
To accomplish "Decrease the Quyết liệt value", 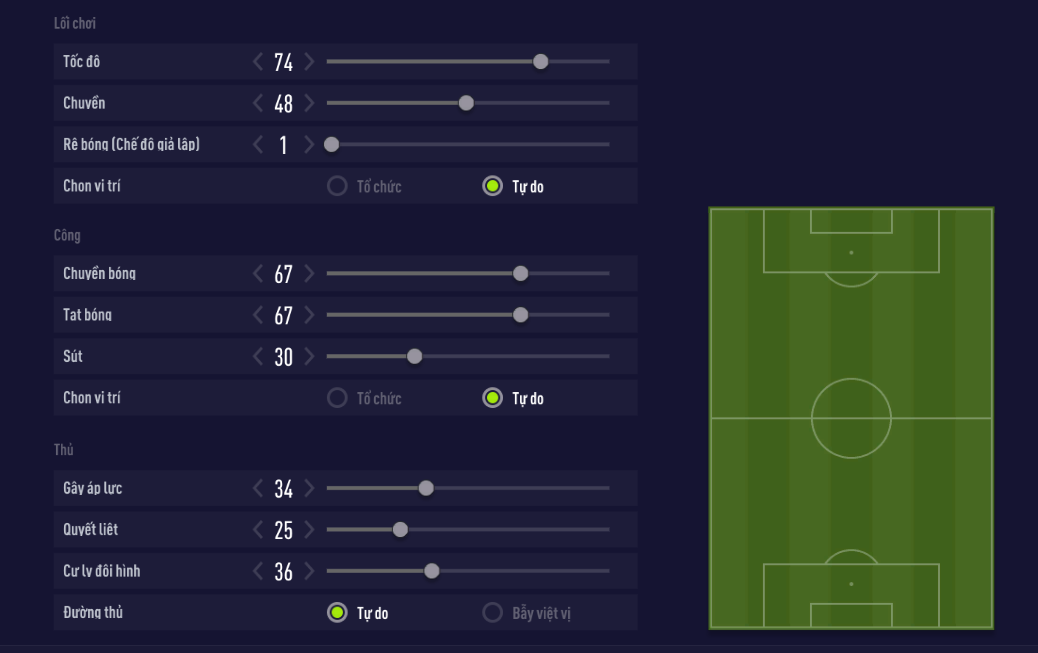I will 258,529.
